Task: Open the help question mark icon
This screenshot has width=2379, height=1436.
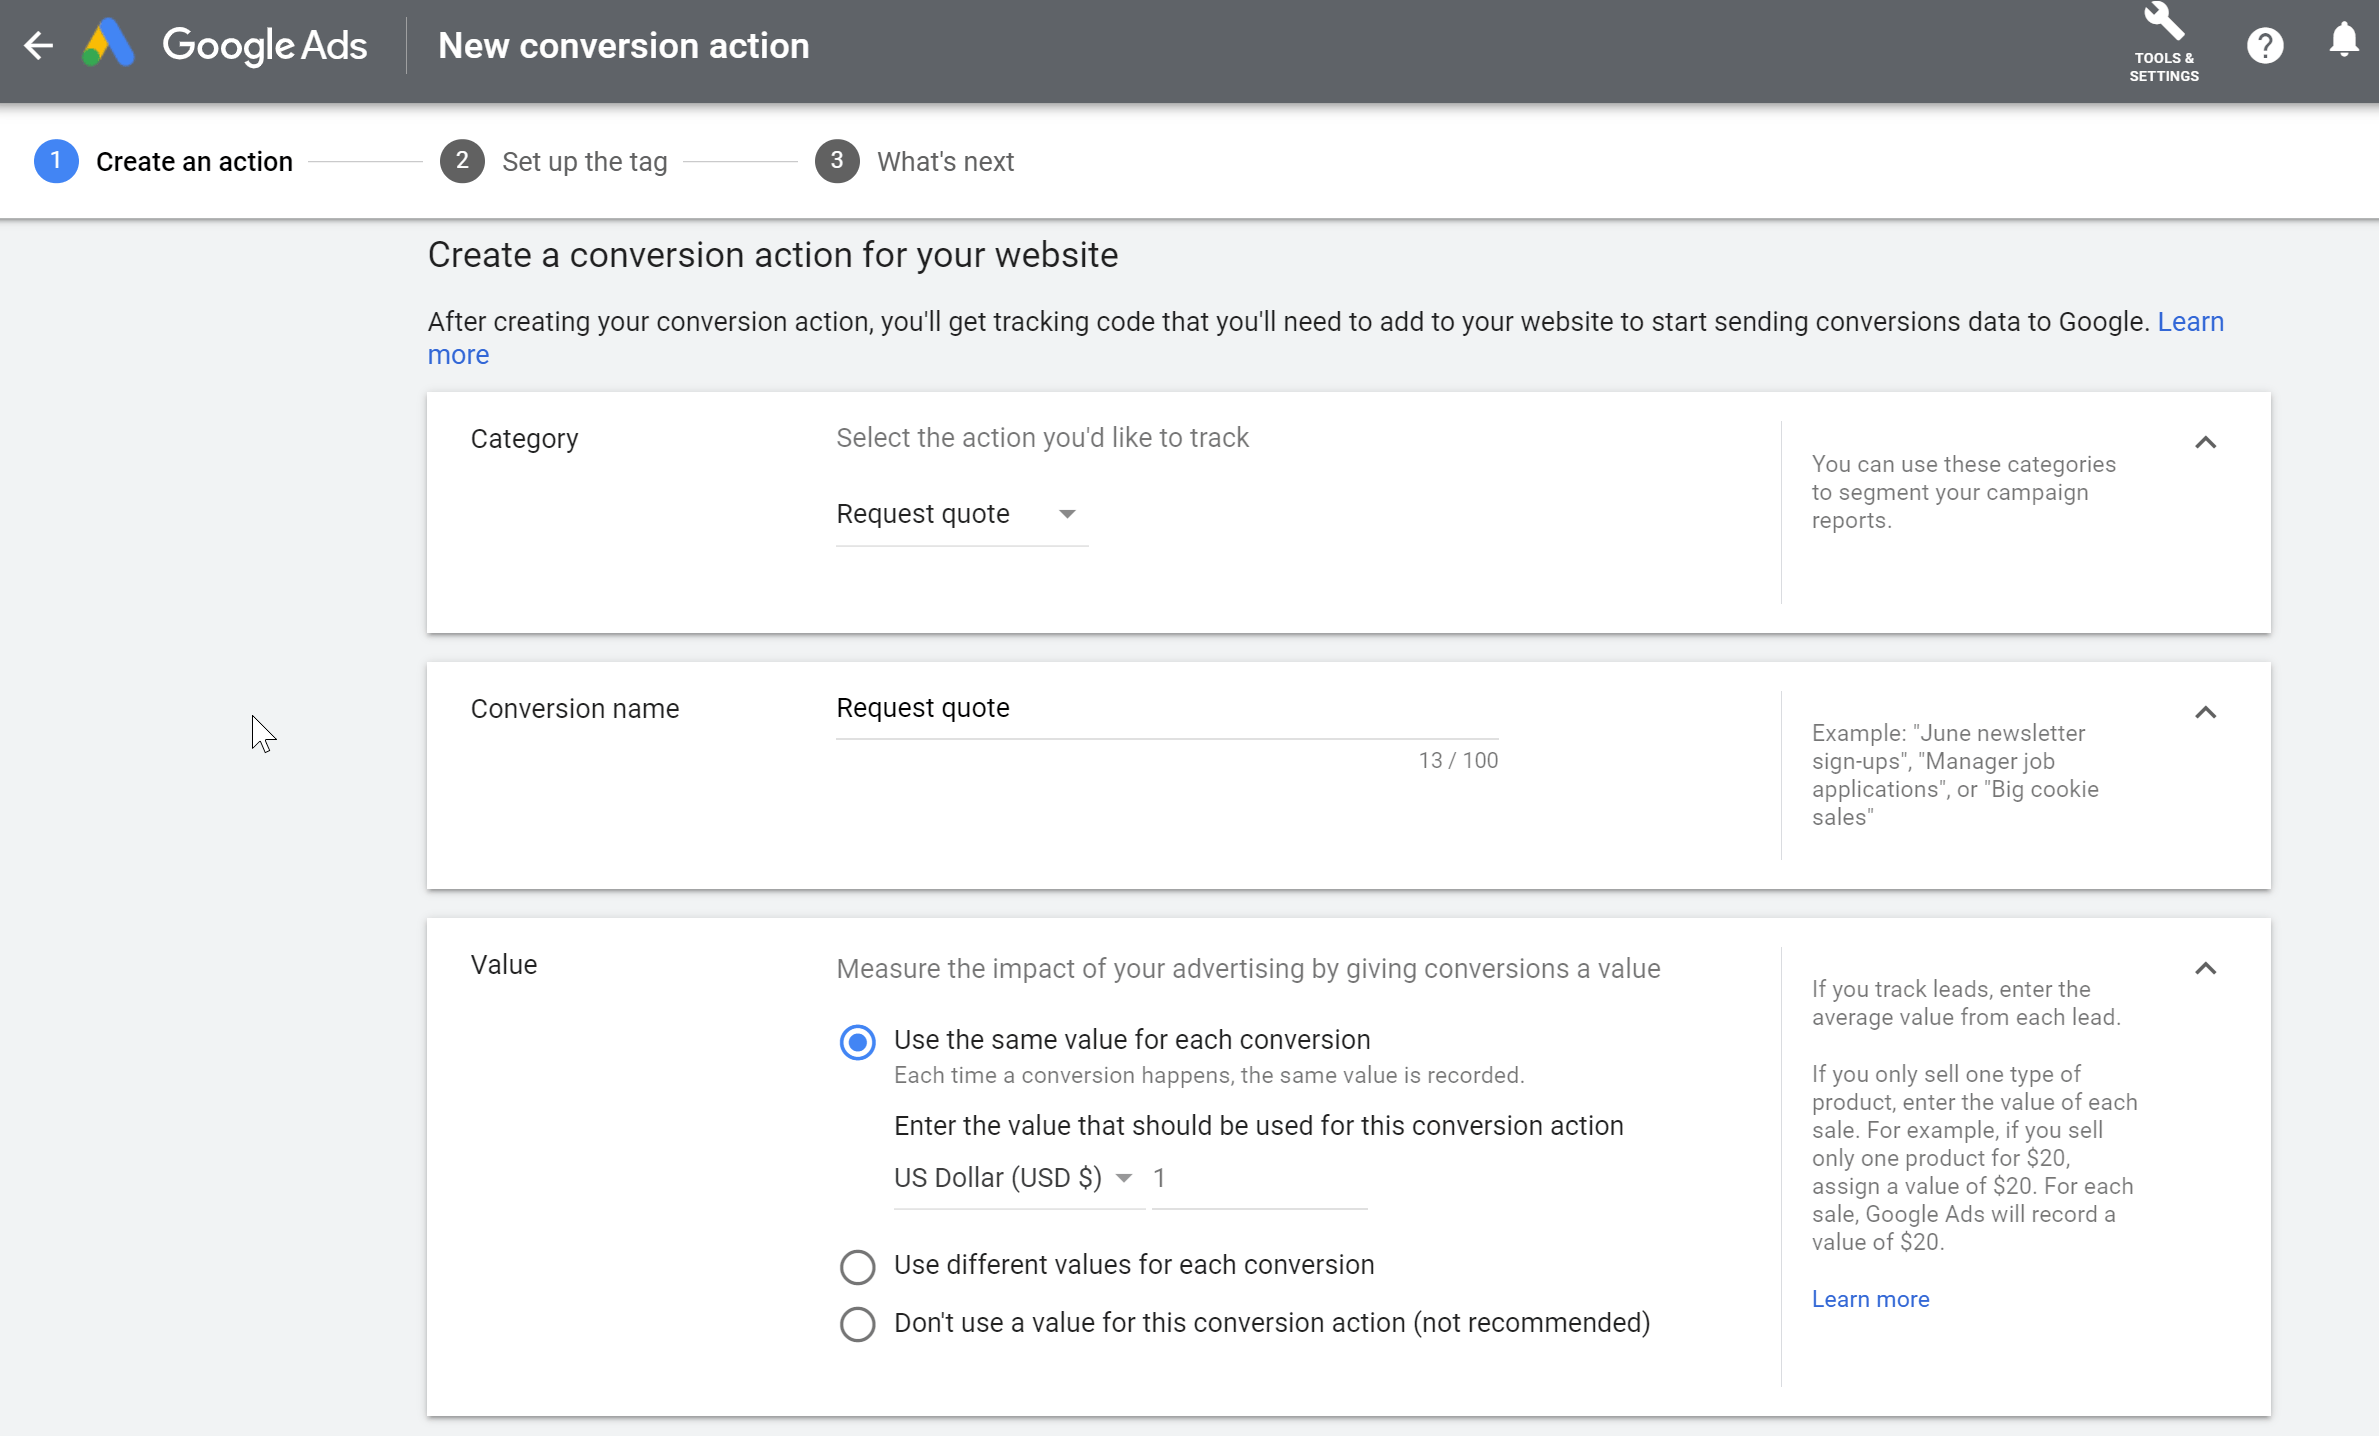Action: click(2264, 45)
